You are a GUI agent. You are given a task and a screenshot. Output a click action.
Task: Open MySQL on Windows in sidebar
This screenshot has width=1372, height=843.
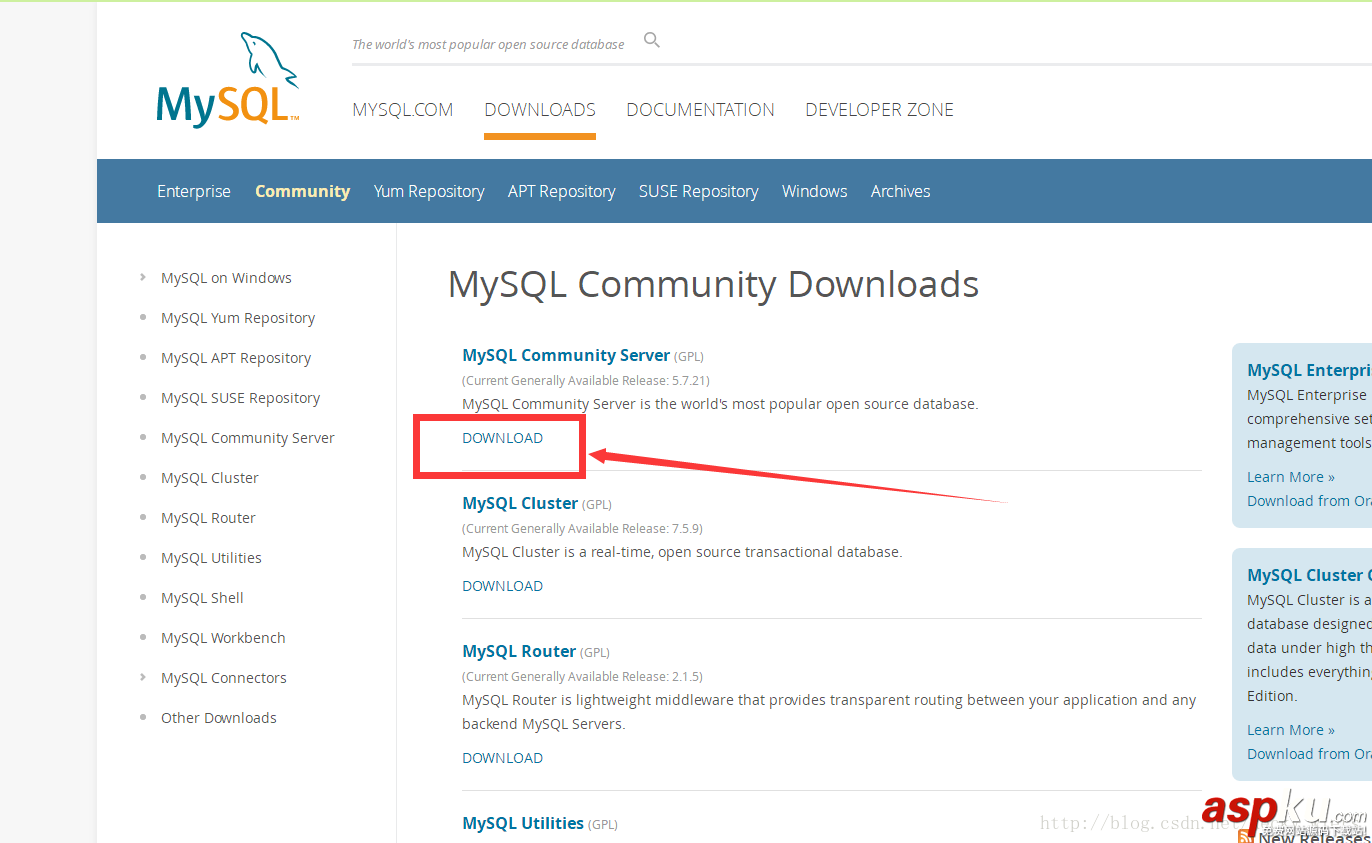click(226, 278)
